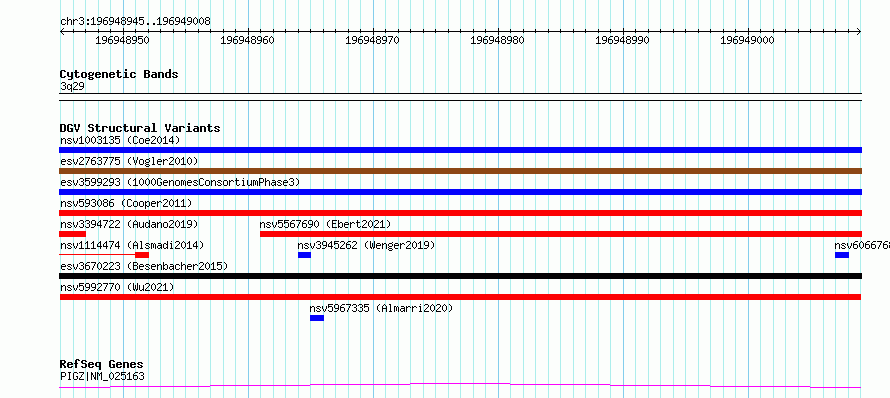Select the black esv3670223 variant bar
Screen dimensions: 890x398
click(460, 276)
